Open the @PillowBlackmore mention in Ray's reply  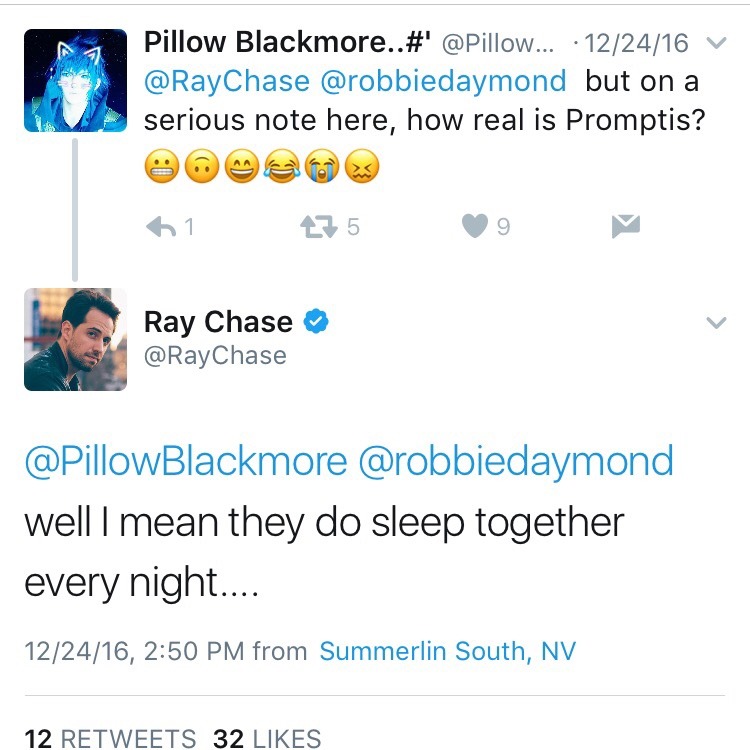coord(185,461)
